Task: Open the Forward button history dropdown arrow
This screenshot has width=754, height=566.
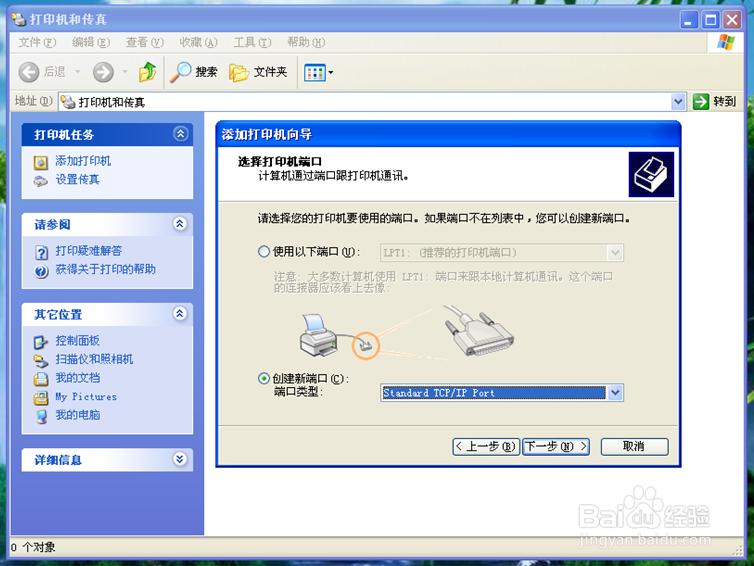Action: (125, 72)
